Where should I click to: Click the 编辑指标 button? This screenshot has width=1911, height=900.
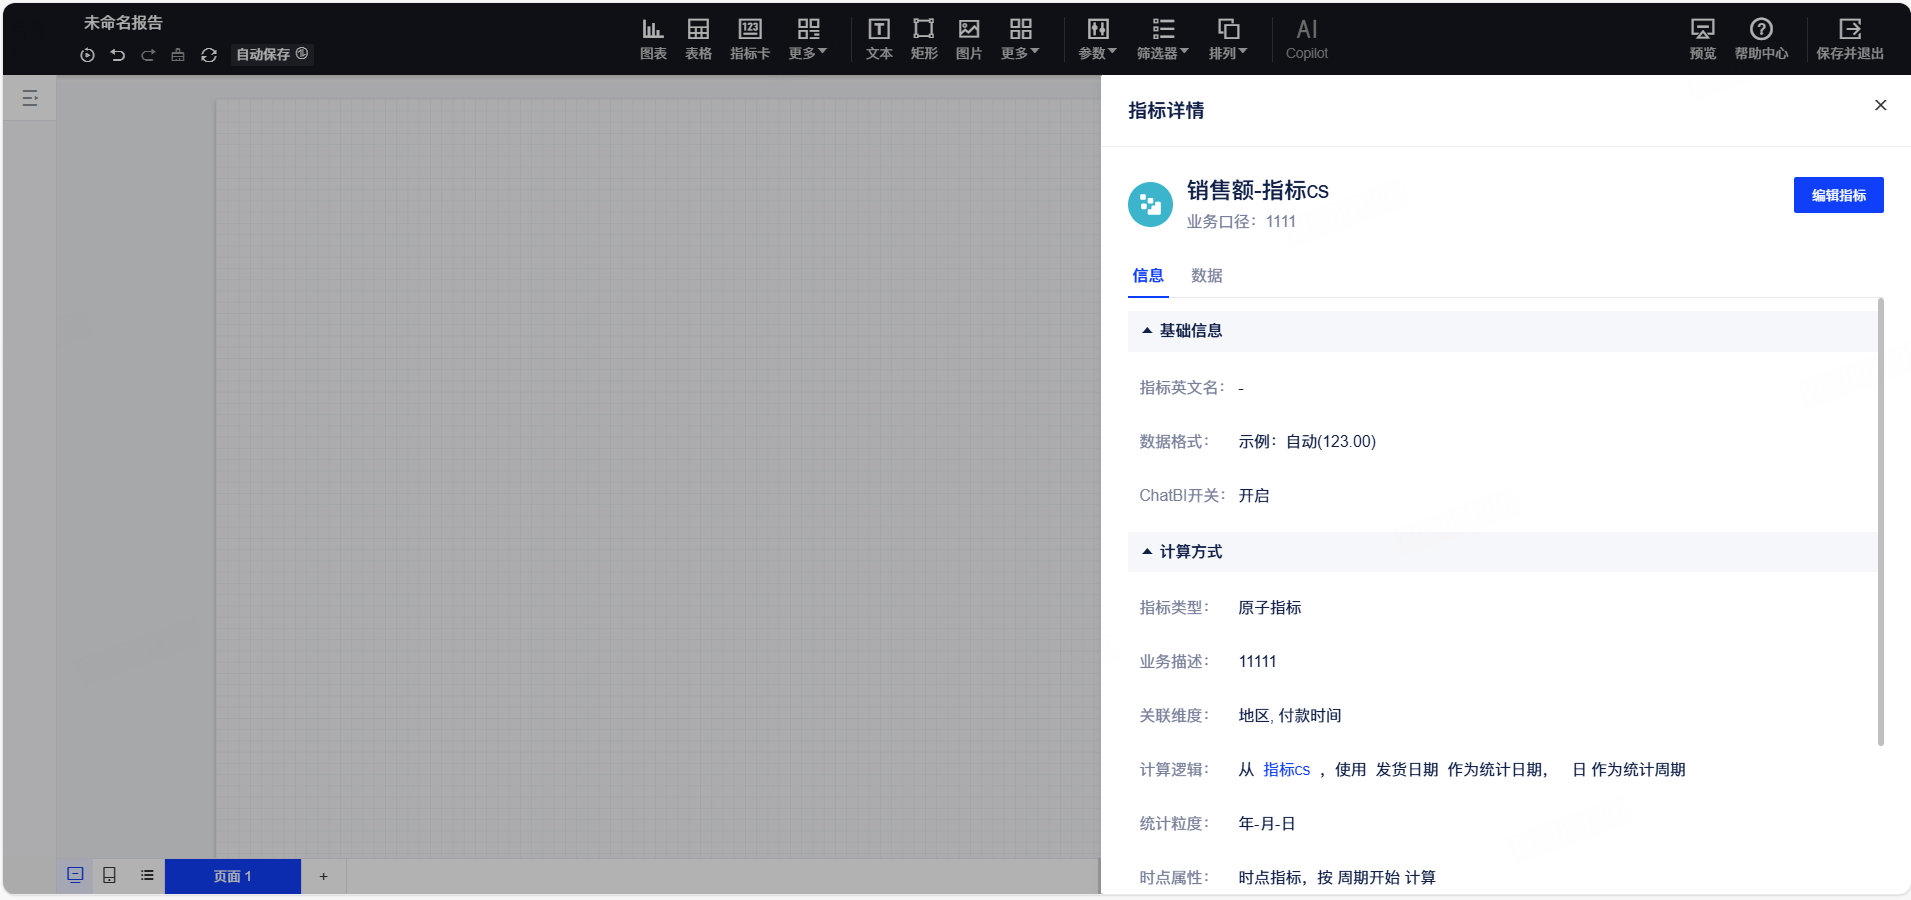1838,195
